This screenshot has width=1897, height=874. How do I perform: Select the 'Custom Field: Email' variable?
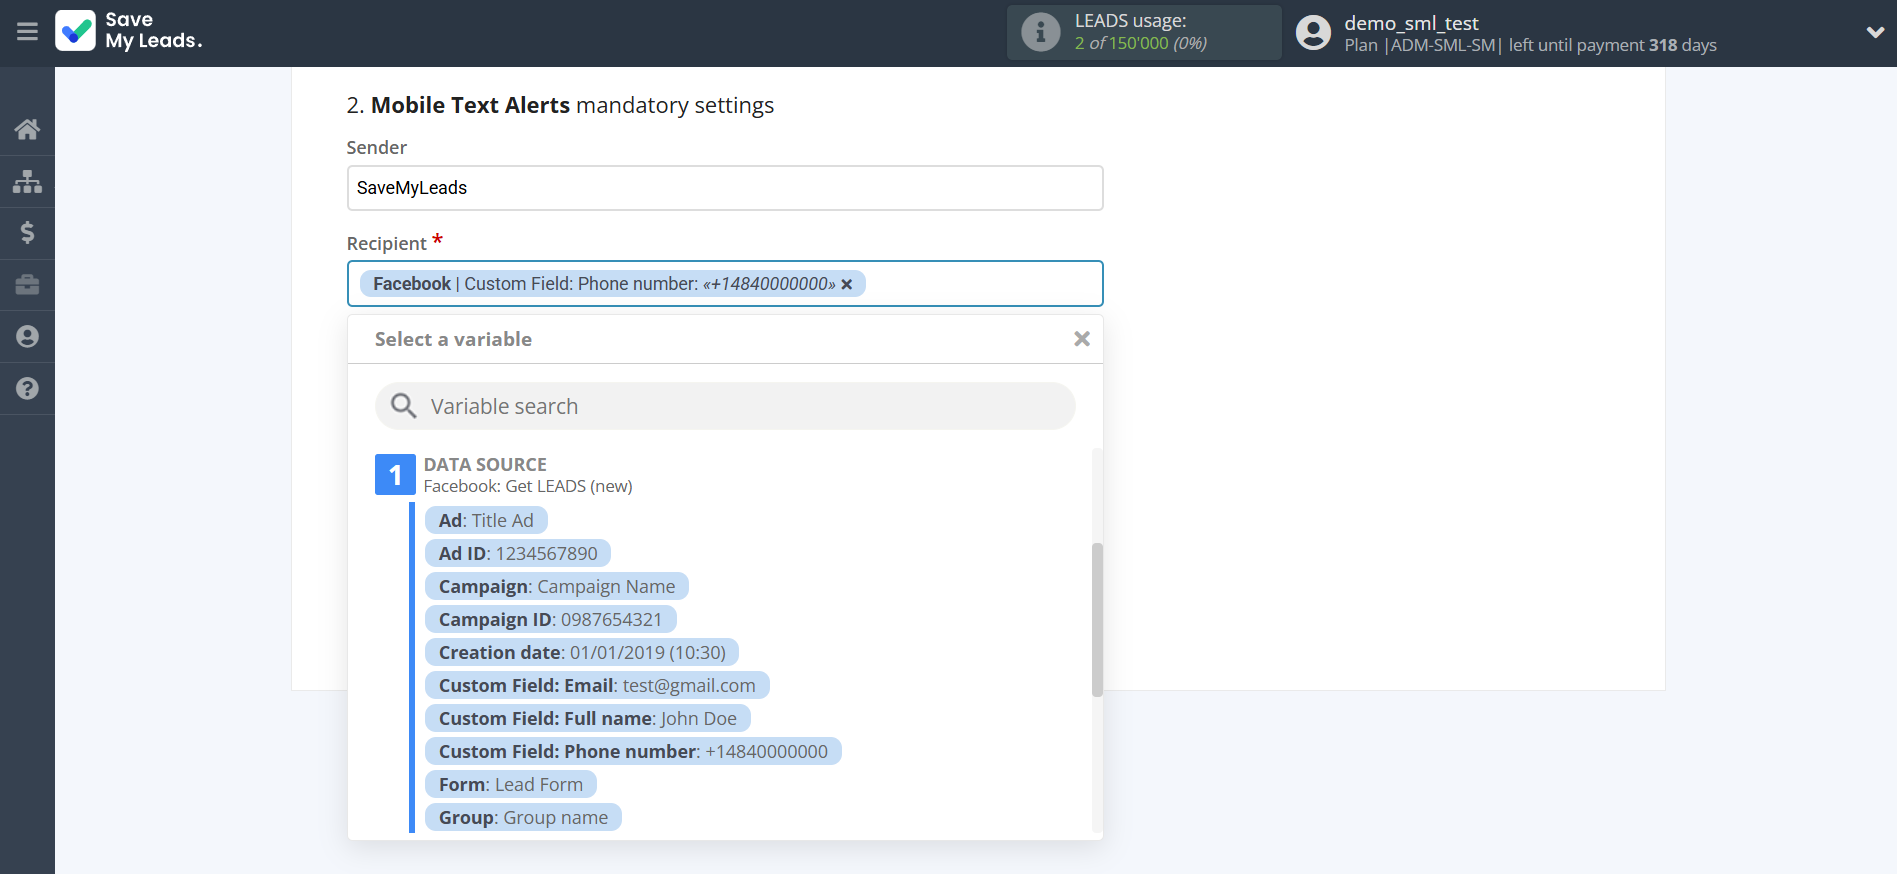597,685
